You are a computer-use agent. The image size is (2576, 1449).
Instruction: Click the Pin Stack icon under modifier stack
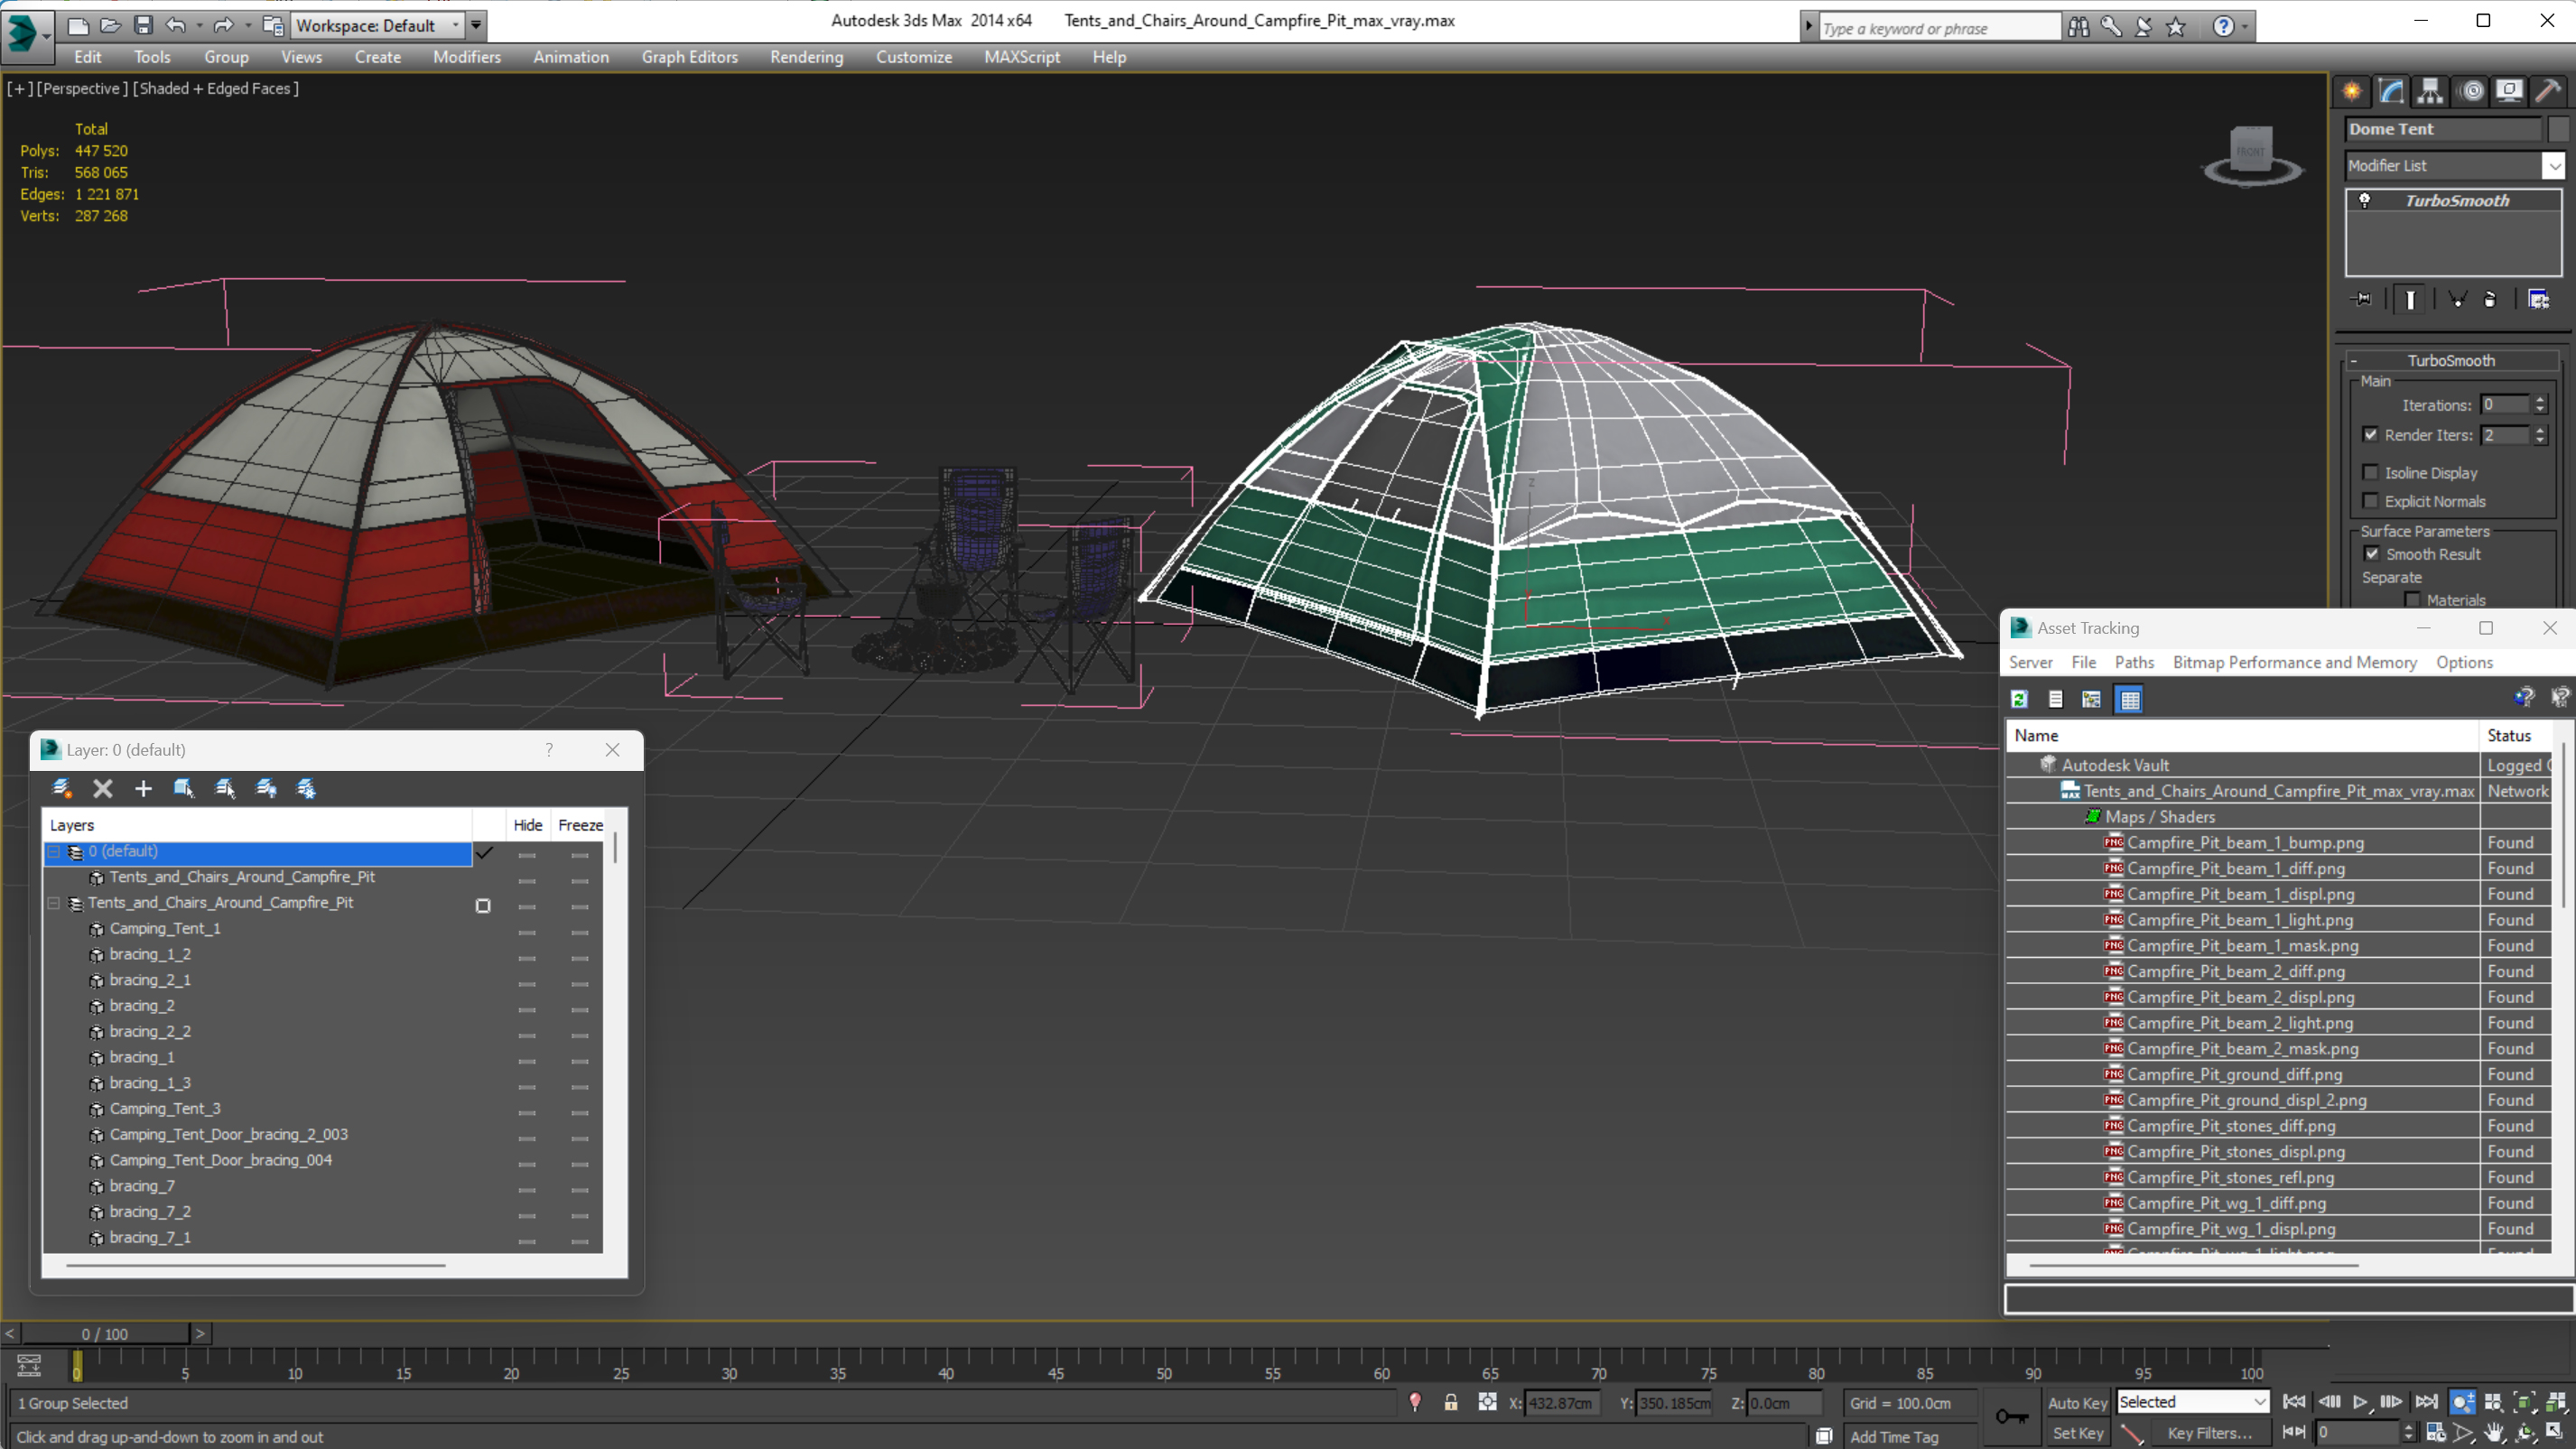click(2362, 299)
